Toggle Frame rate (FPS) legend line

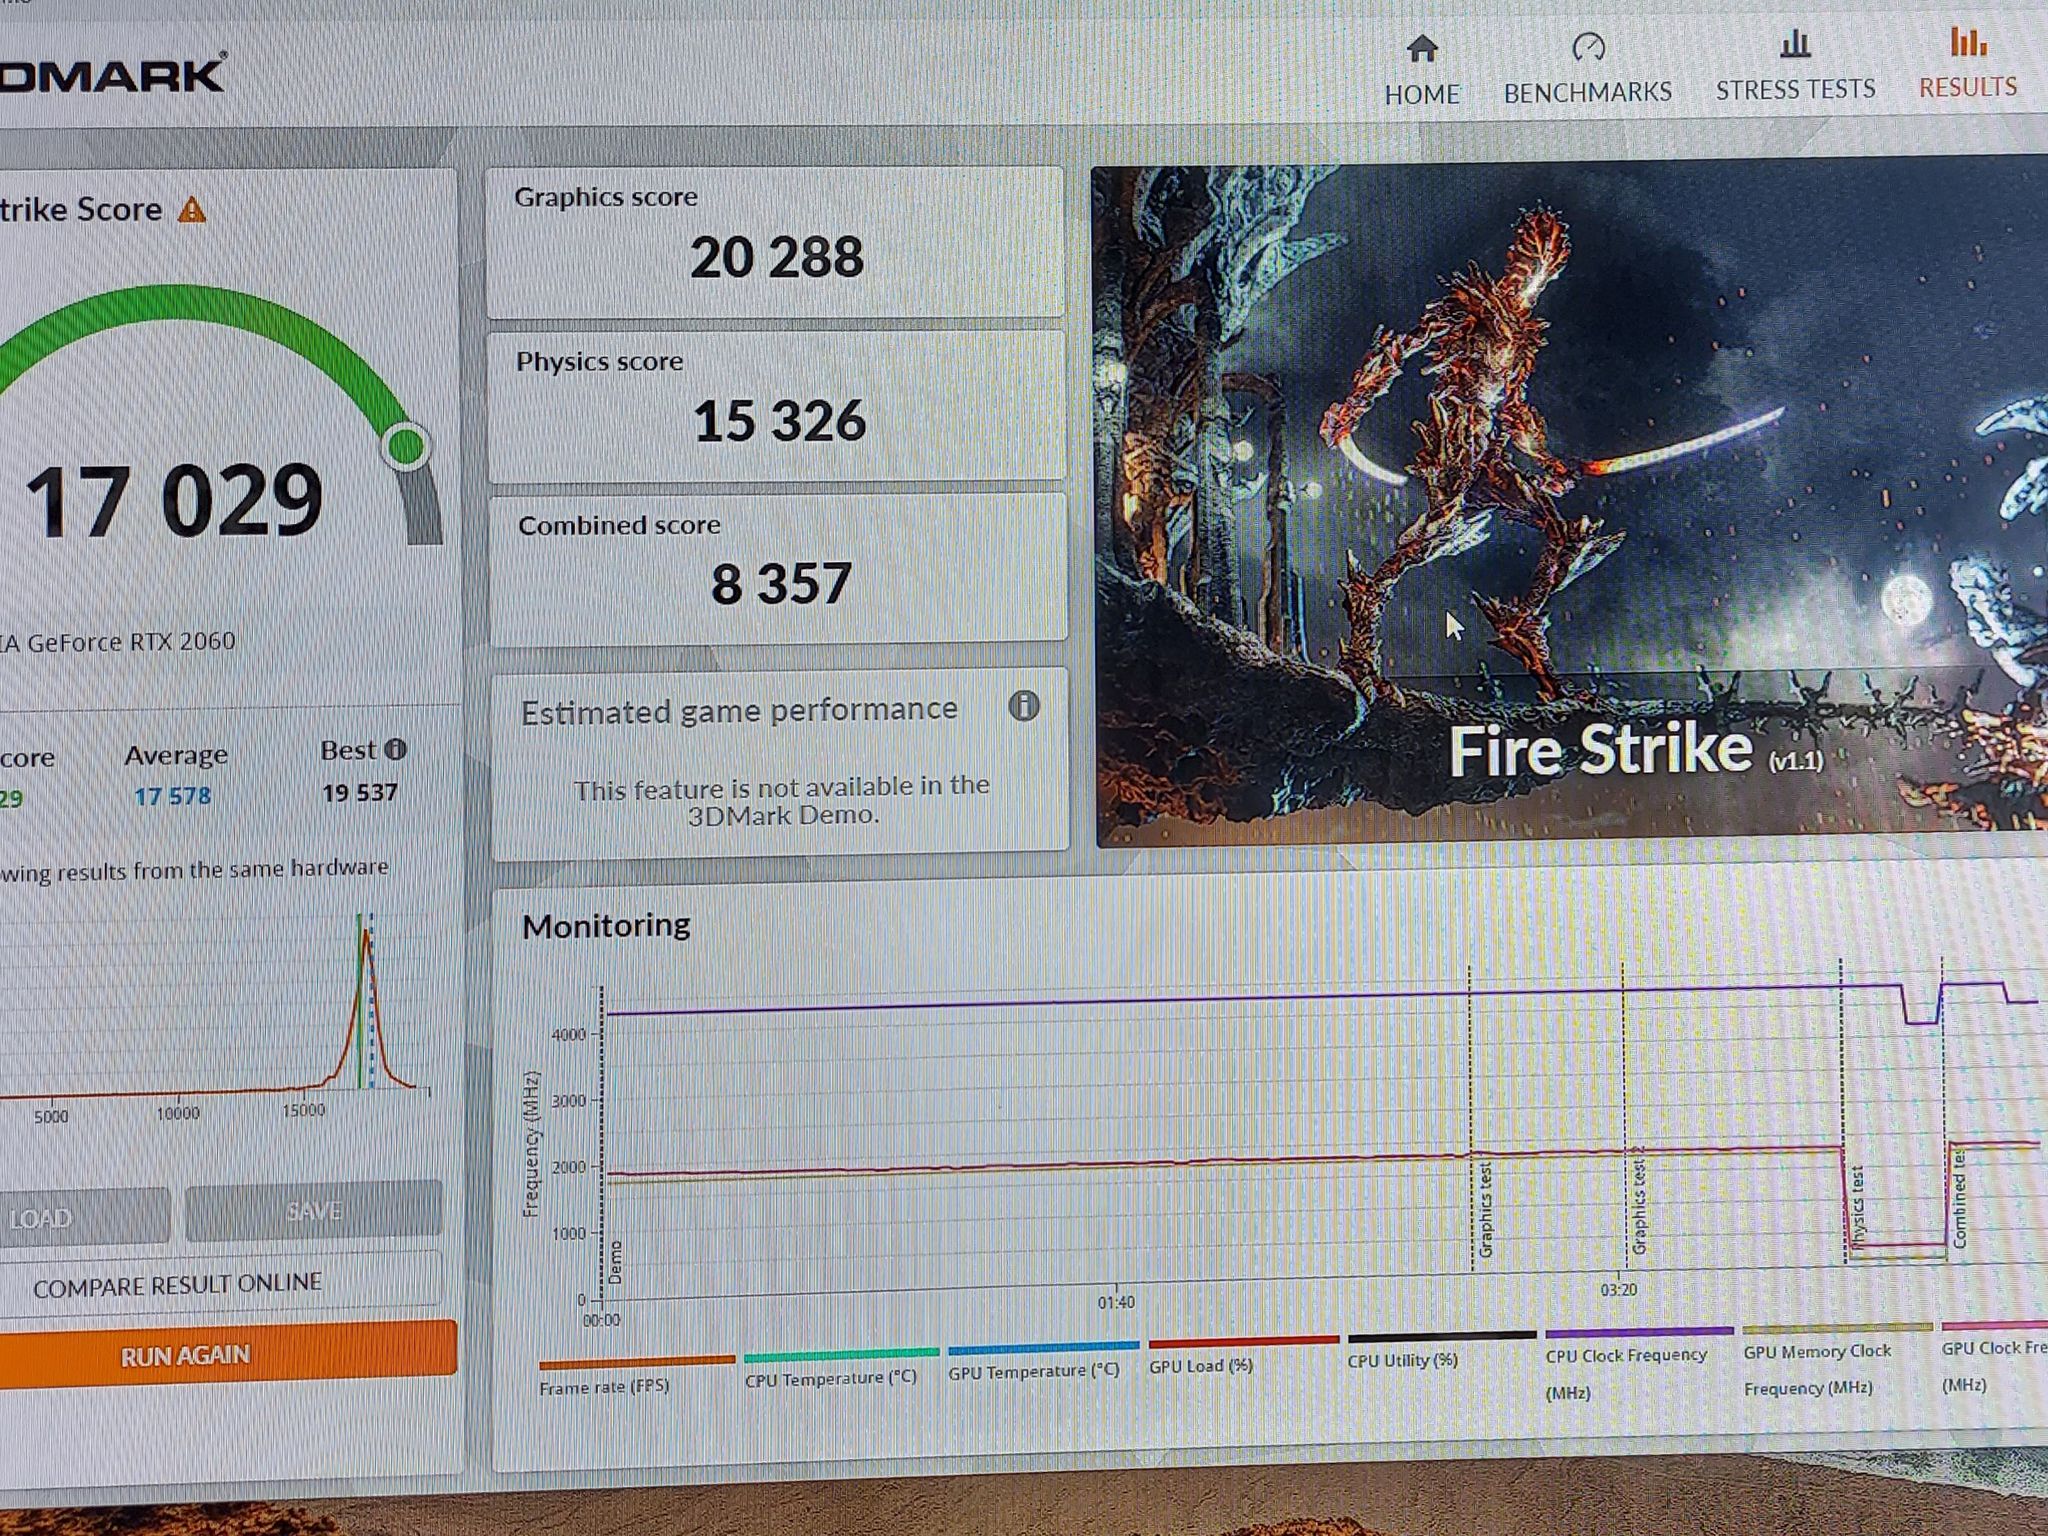point(636,1375)
